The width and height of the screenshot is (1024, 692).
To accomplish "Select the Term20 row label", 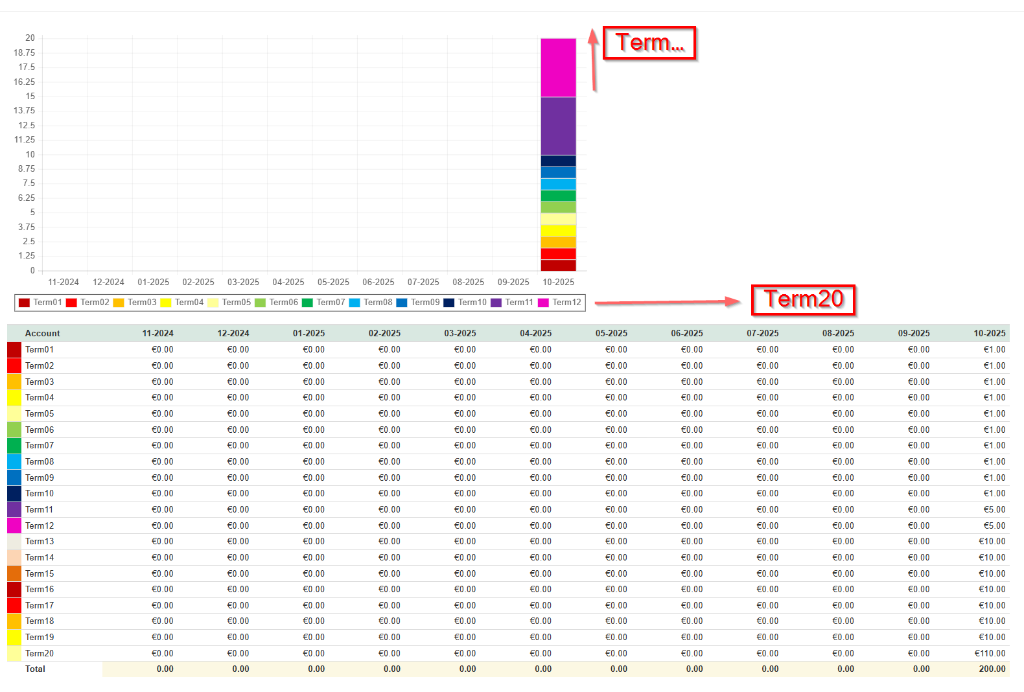I will 40,653.
